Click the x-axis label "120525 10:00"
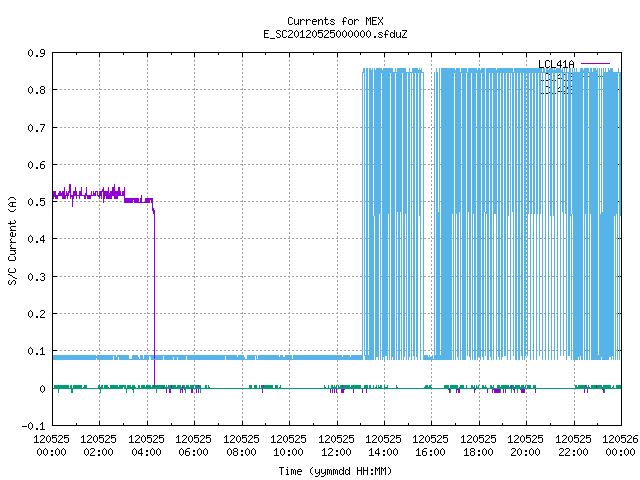The image size is (640, 480). 289,446
